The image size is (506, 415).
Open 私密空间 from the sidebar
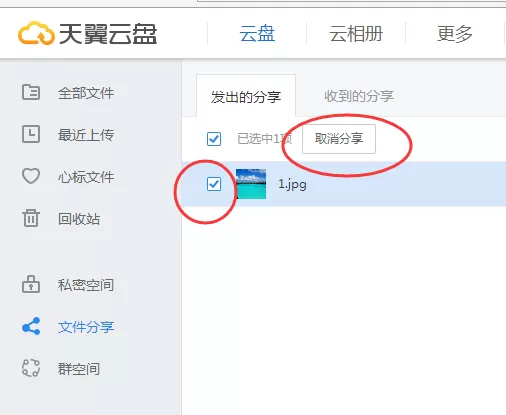86,285
